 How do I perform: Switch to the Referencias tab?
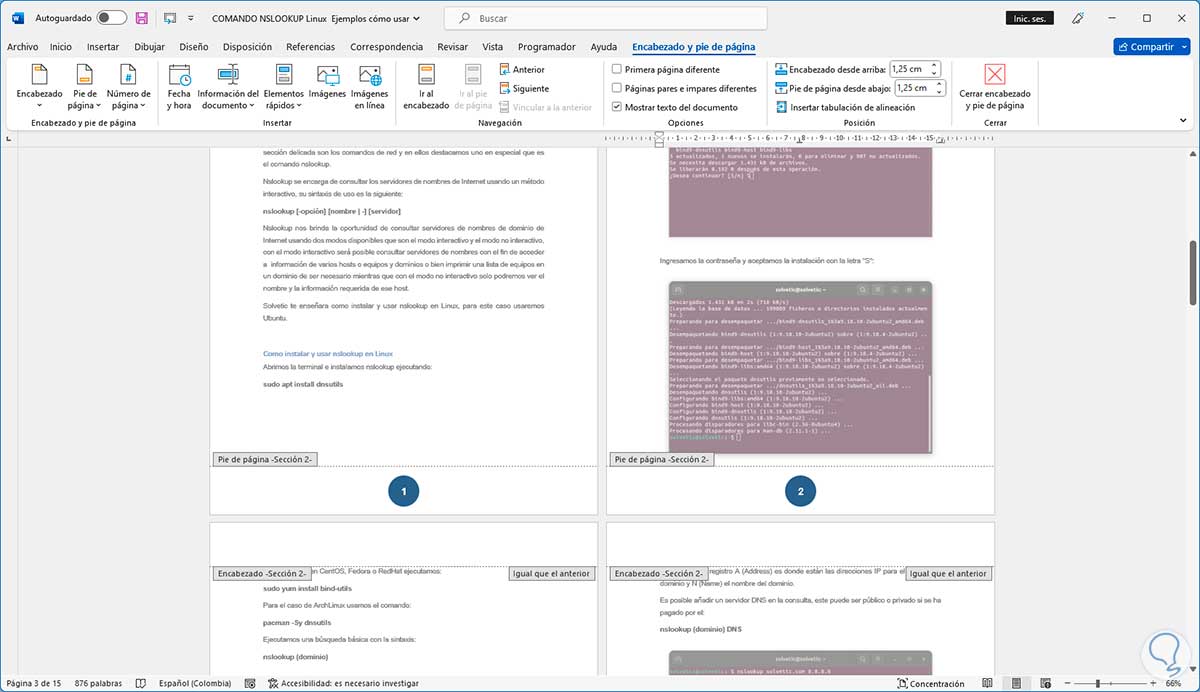(x=311, y=46)
